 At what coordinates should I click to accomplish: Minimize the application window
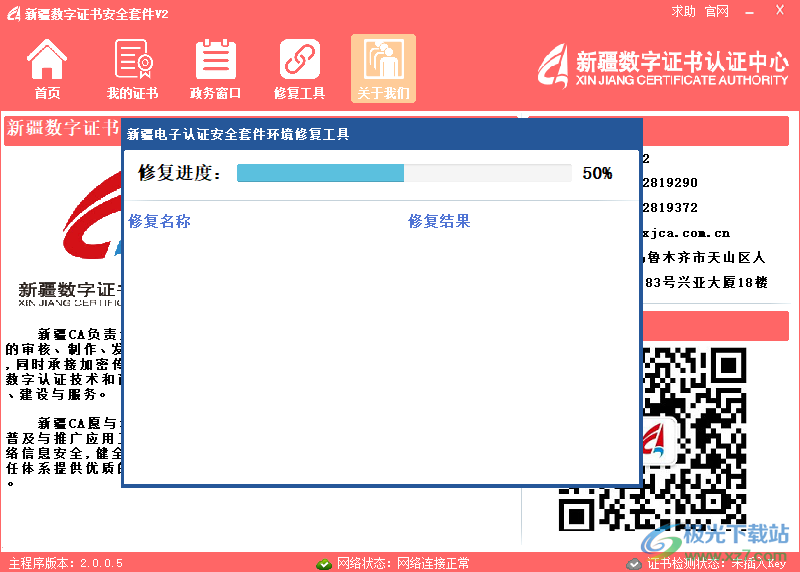pyautogui.click(x=749, y=12)
